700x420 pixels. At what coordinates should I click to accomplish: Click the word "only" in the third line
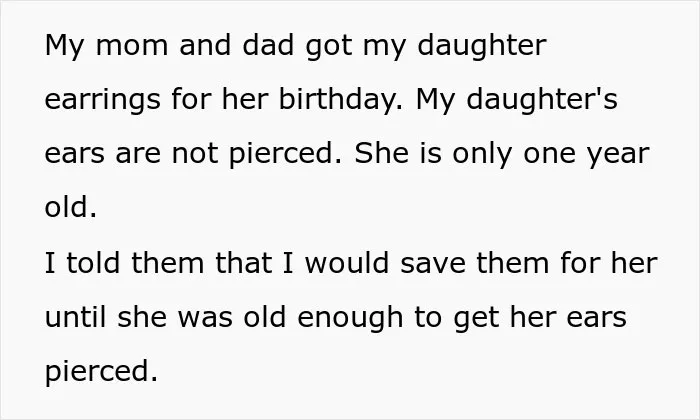[x=482, y=154]
